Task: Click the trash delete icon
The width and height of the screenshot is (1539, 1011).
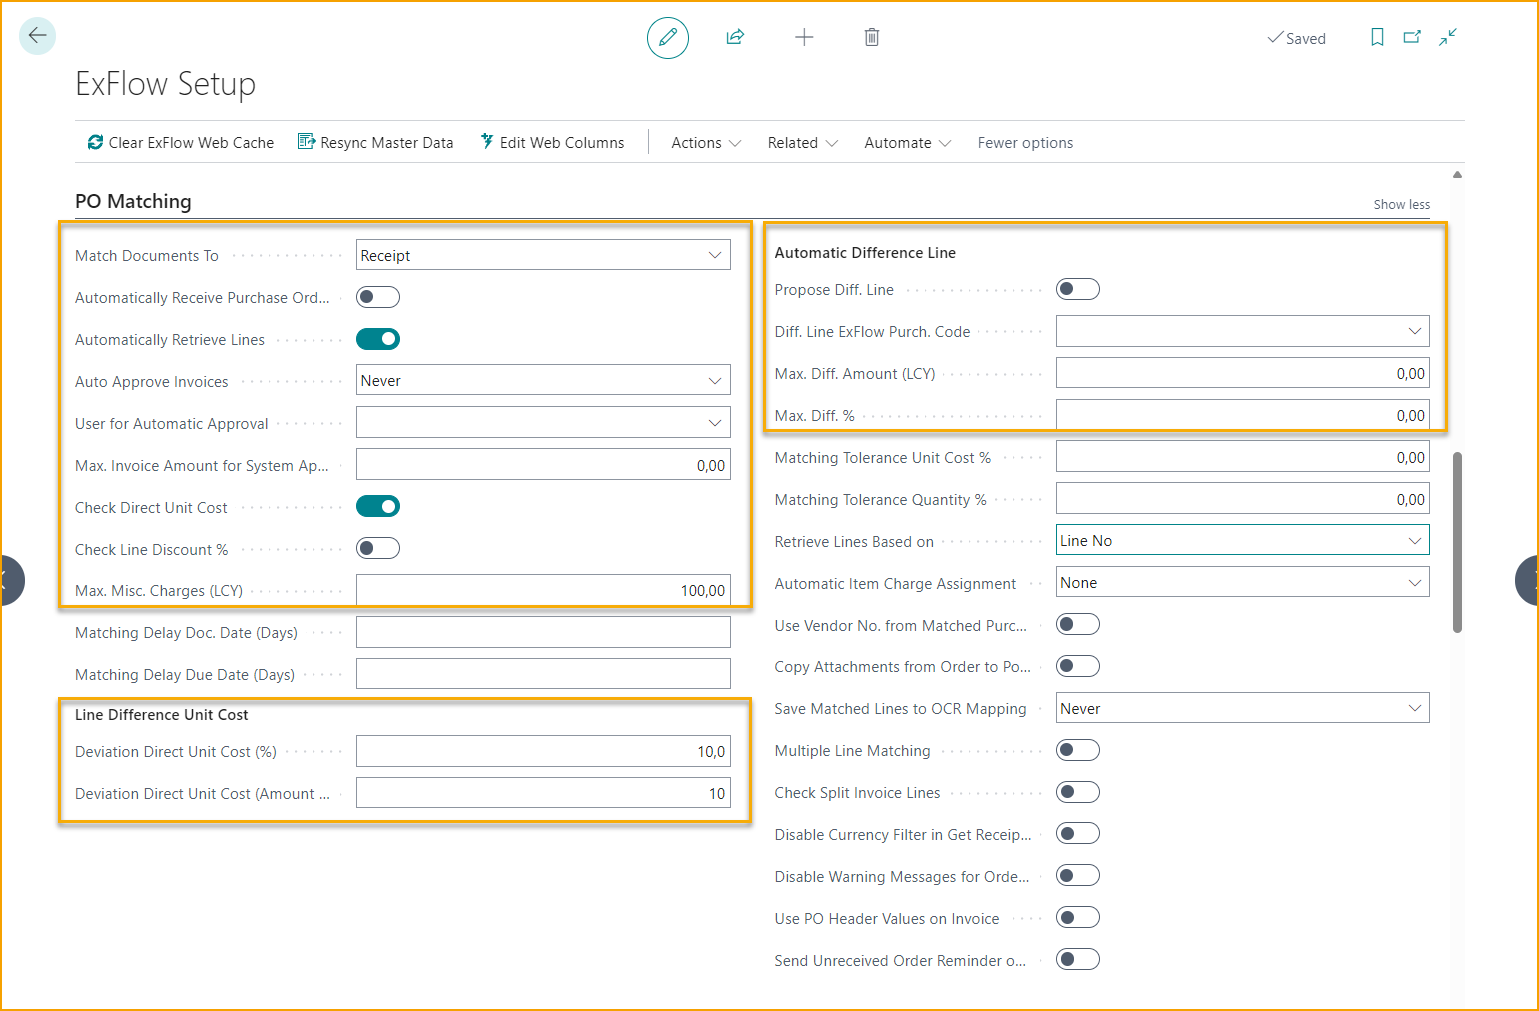Action: [x=872, y=37]
